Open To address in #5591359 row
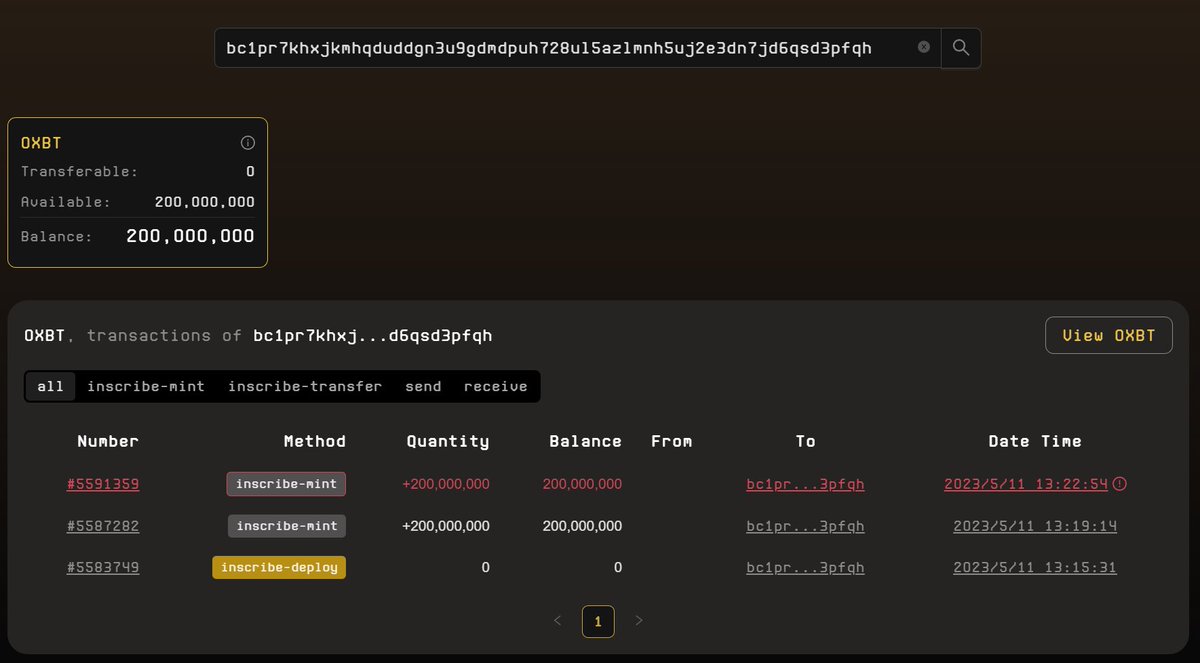1200x663 pixels. pos(805,484)
